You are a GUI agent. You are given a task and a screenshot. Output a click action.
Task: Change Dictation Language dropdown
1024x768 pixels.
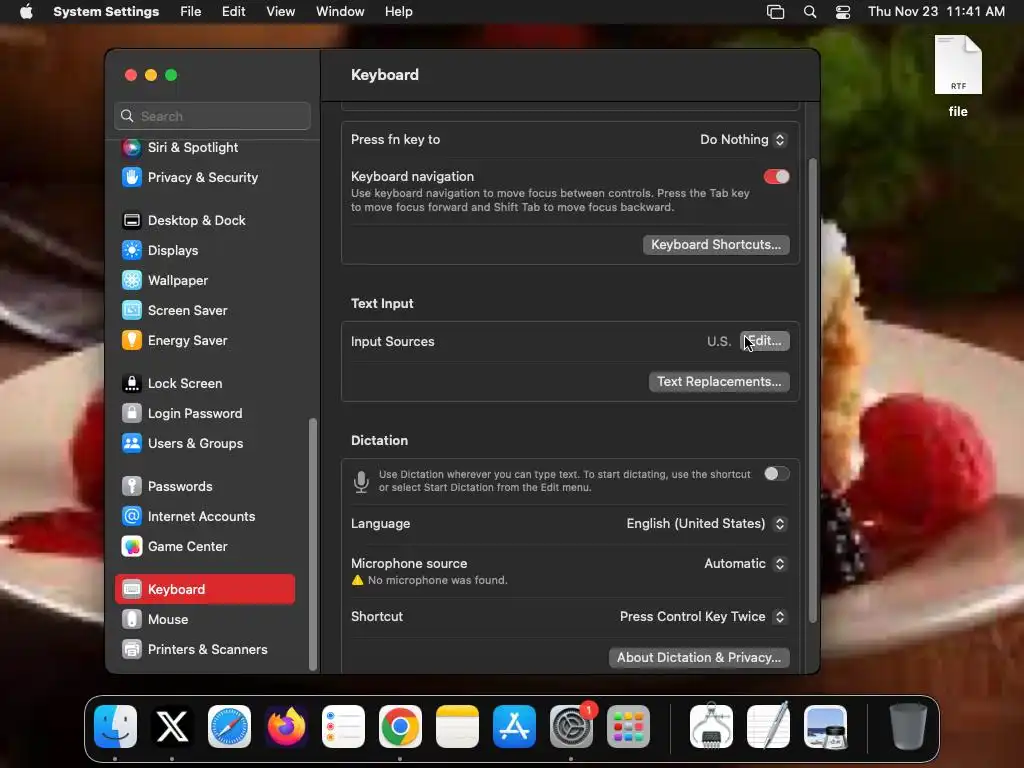click(706, 524)
